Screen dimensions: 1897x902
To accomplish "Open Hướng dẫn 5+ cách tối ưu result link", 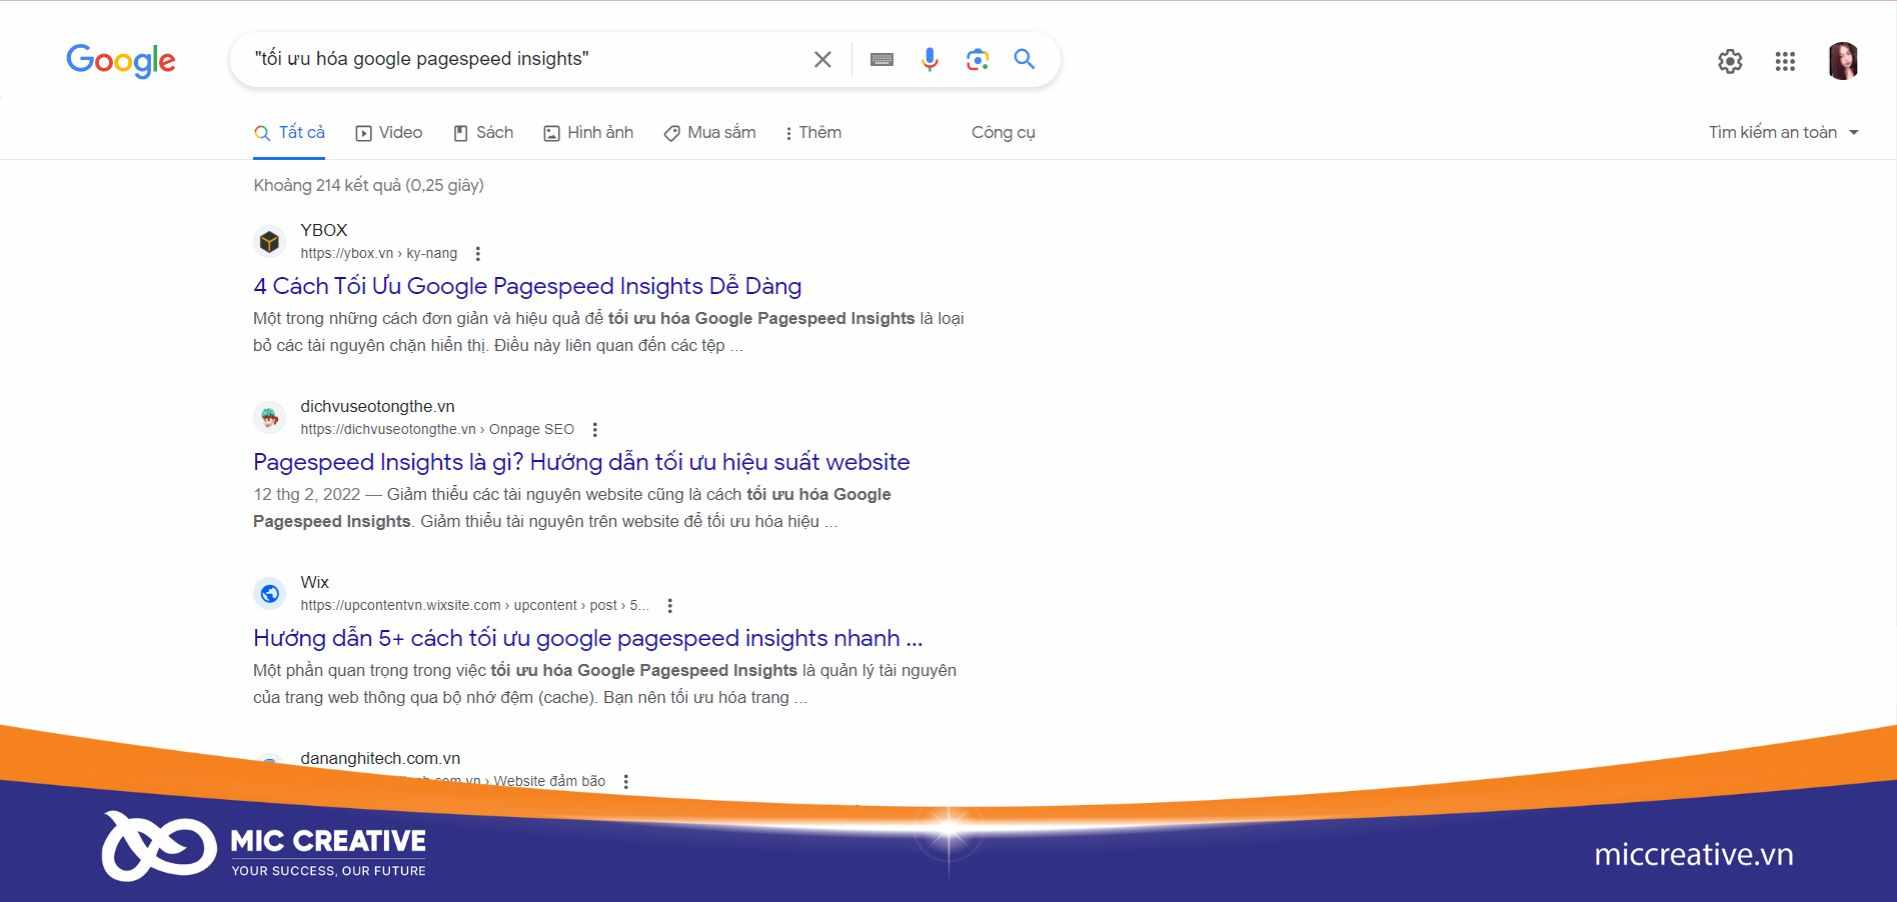I will pos(588,638).
